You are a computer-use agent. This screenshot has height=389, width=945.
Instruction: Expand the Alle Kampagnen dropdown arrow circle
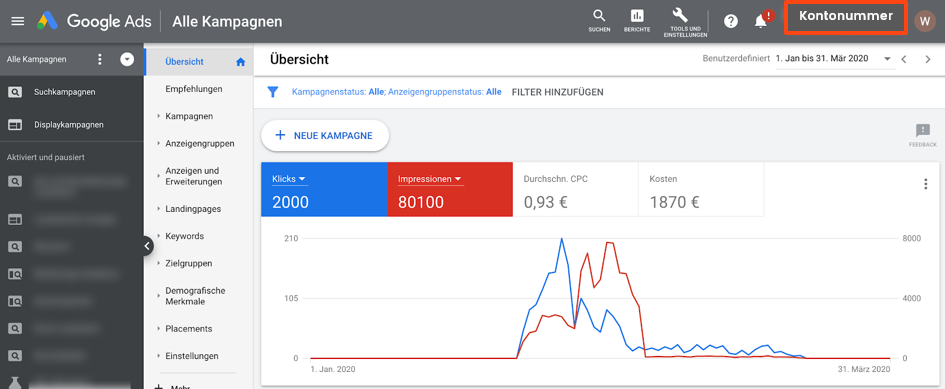tap(127, 60)
